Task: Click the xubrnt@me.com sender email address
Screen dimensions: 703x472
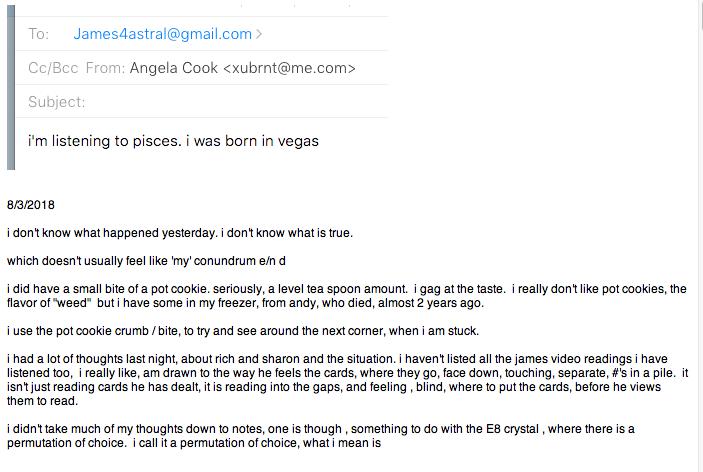Action: pos(289,68)
